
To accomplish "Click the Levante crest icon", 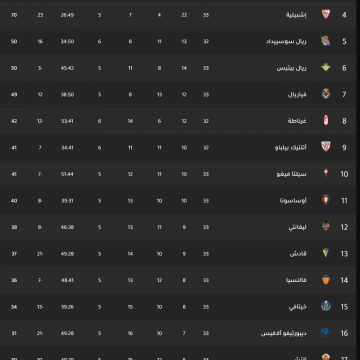I will [326, 227].
